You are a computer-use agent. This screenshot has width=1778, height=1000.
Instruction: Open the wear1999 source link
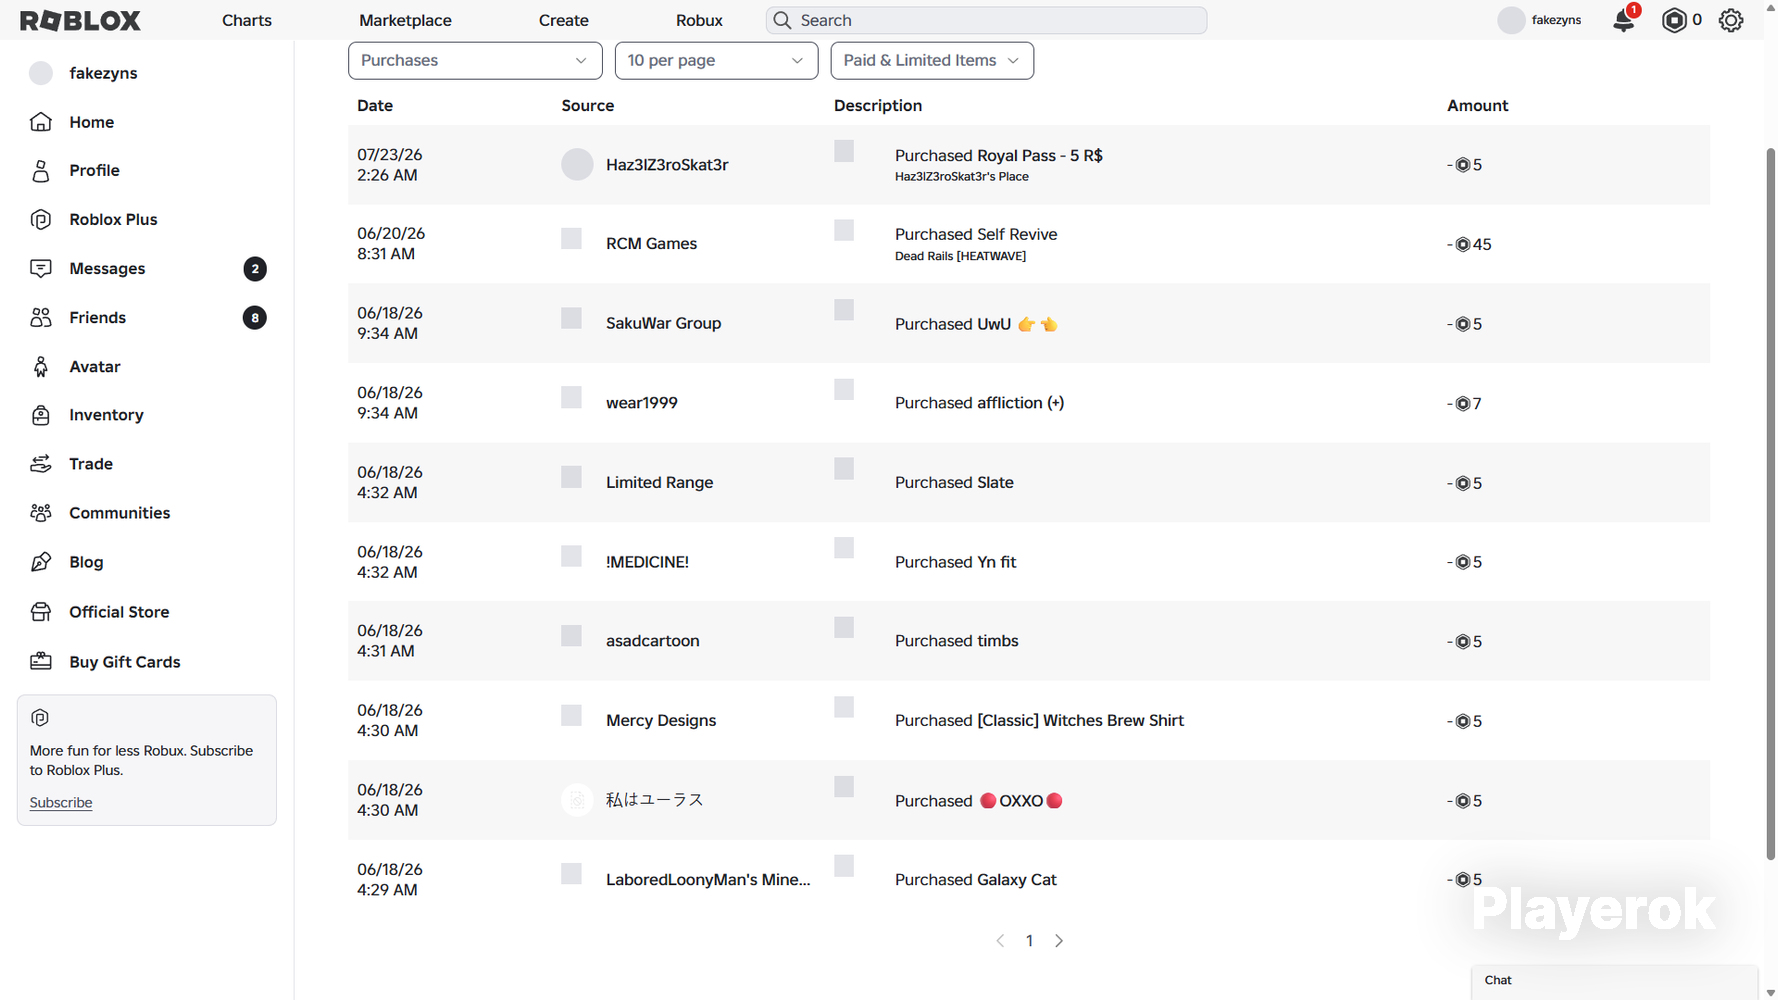click(x=642, y=403)
